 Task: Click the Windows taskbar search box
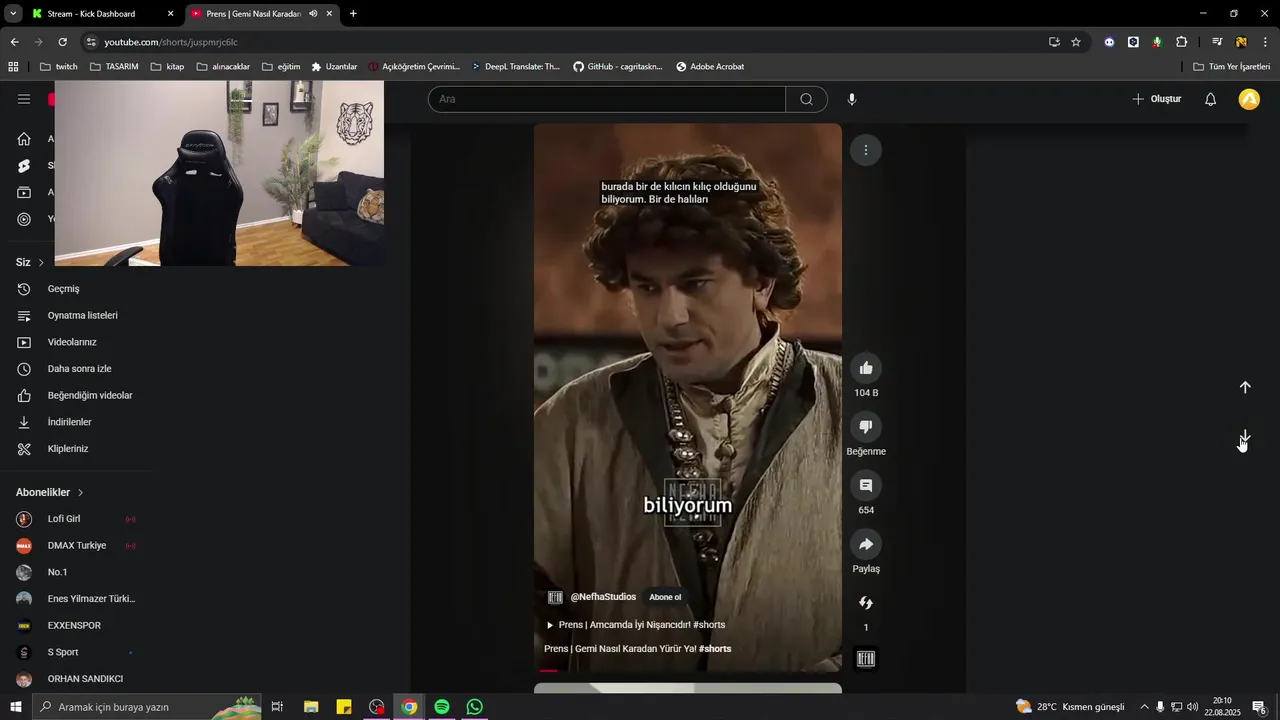(146, 707)
